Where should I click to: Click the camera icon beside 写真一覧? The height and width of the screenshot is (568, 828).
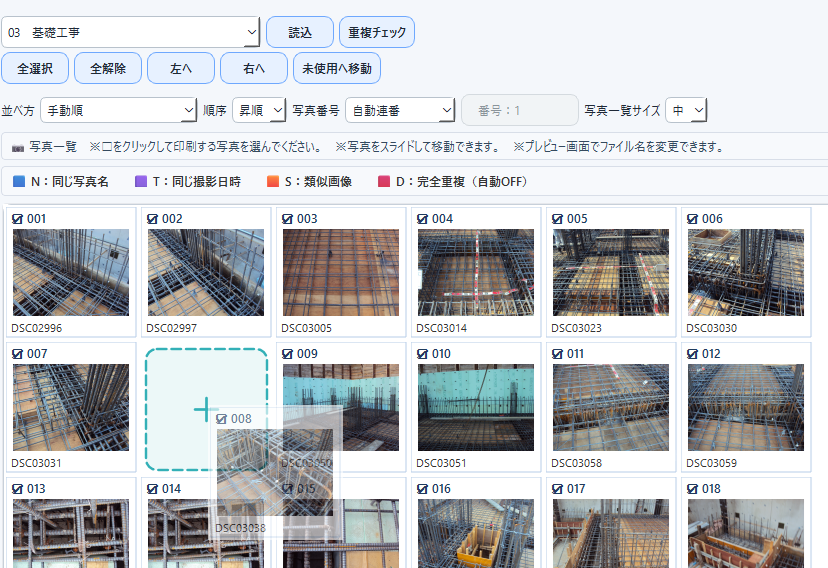tap(18, 147)
